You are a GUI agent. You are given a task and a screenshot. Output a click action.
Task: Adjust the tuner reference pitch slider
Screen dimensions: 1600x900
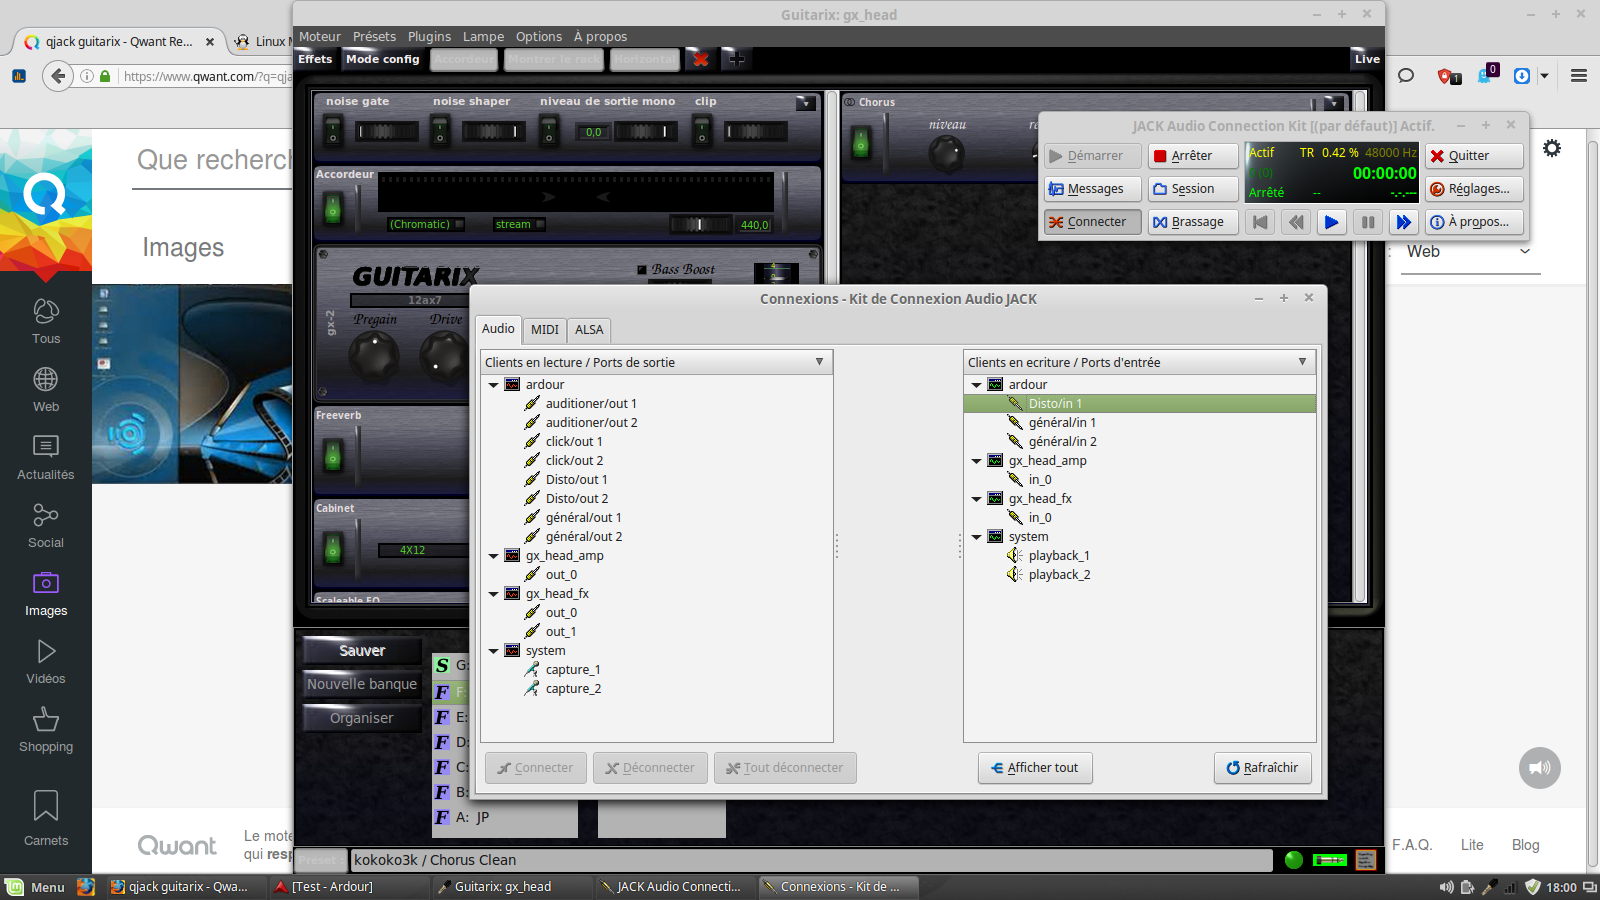[x=700, y=224]
